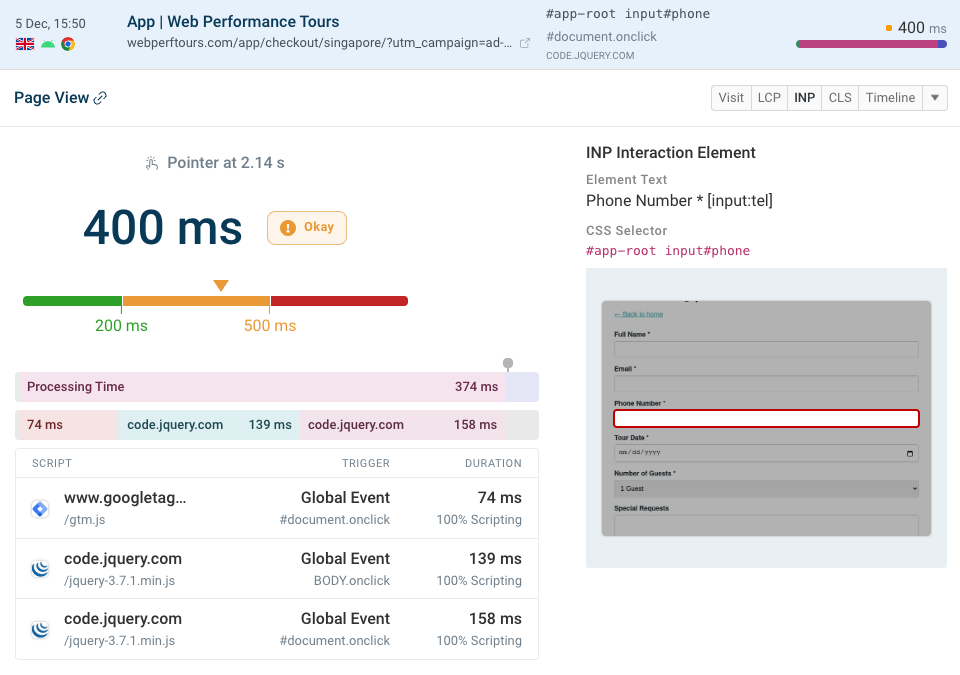Open the dropdown arrow beside Timeline tab
Viewport: 960px width, 675px height.
pyautogui.click(x=934, y=97)
